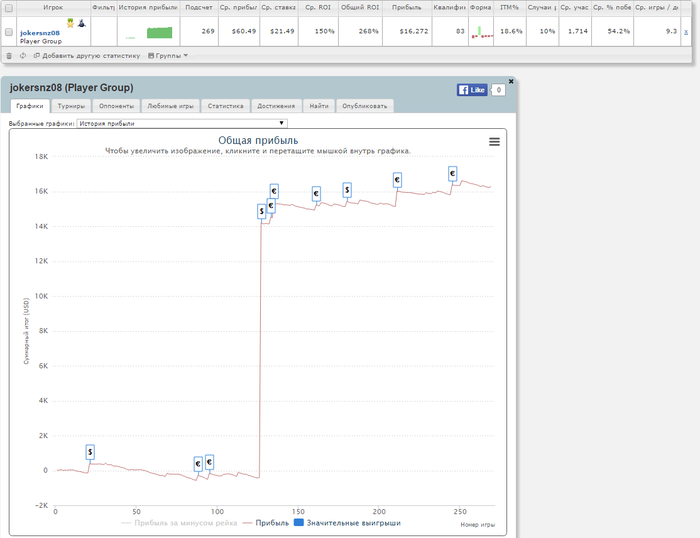Sort by the Игрок column header
The width and height of the screenshot is (700, 538).
[x=53, y=8]
